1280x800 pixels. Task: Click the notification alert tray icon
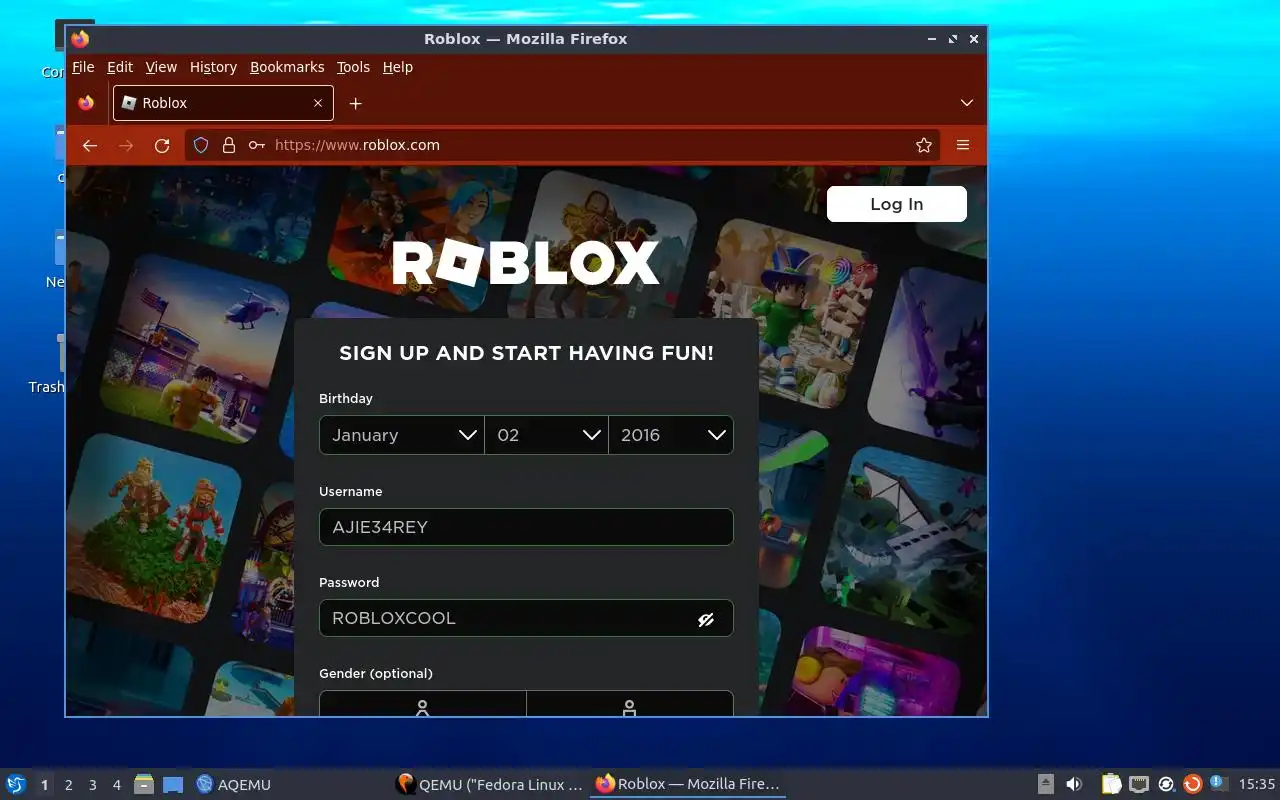[1219, 784]
